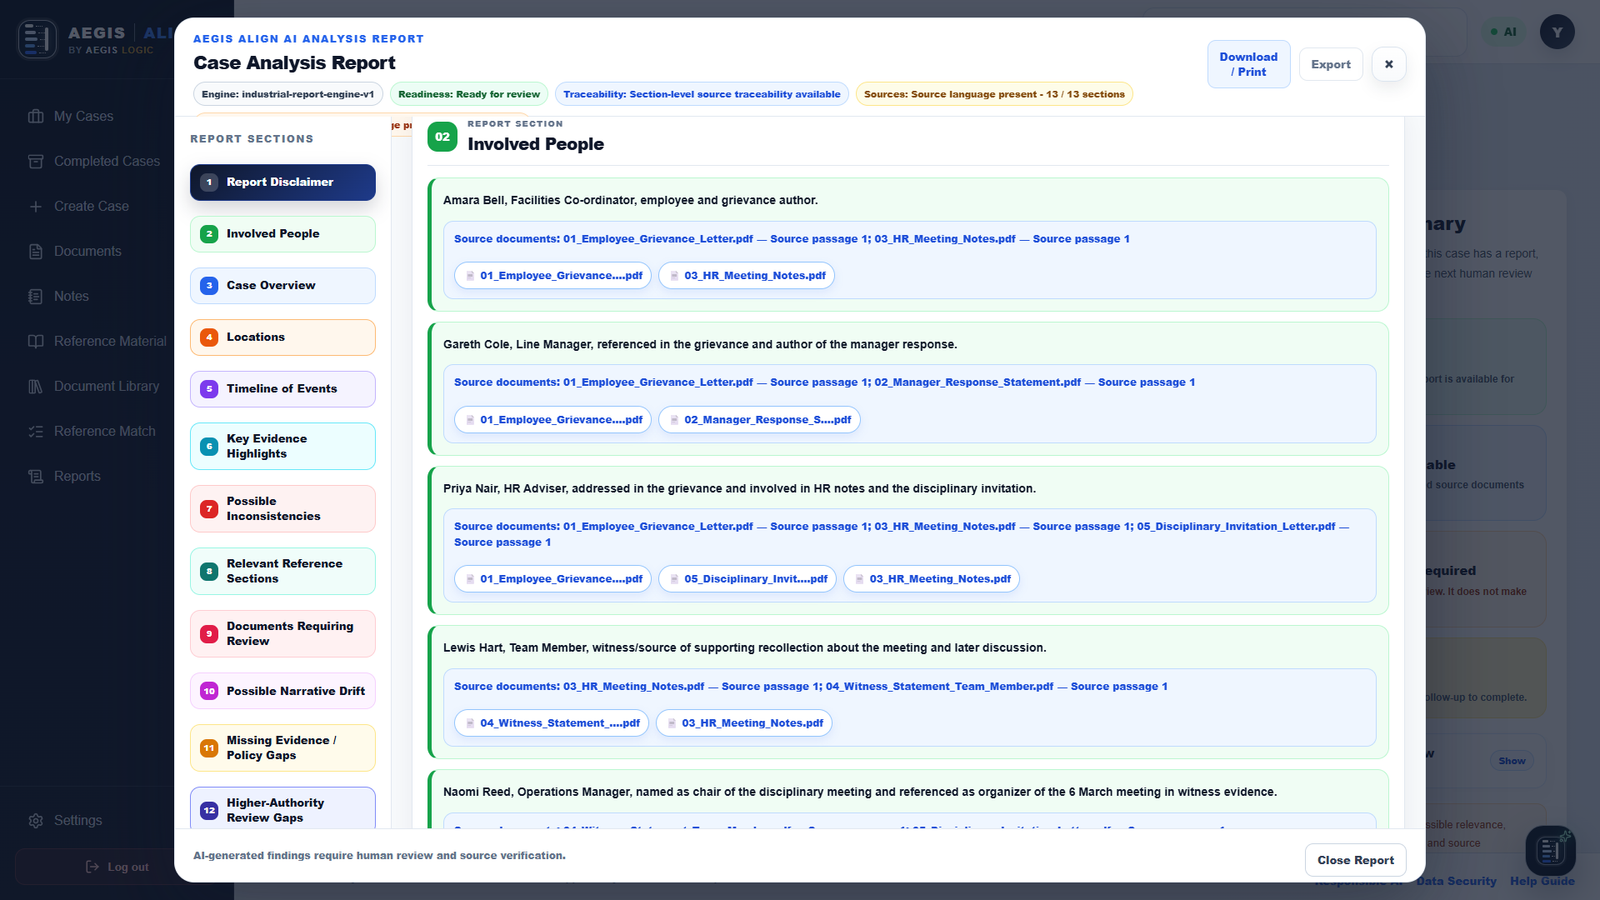The image size is (1600, 900).
Task: Open Missing Evidence / Policy Gaps section
Action: 283,748
